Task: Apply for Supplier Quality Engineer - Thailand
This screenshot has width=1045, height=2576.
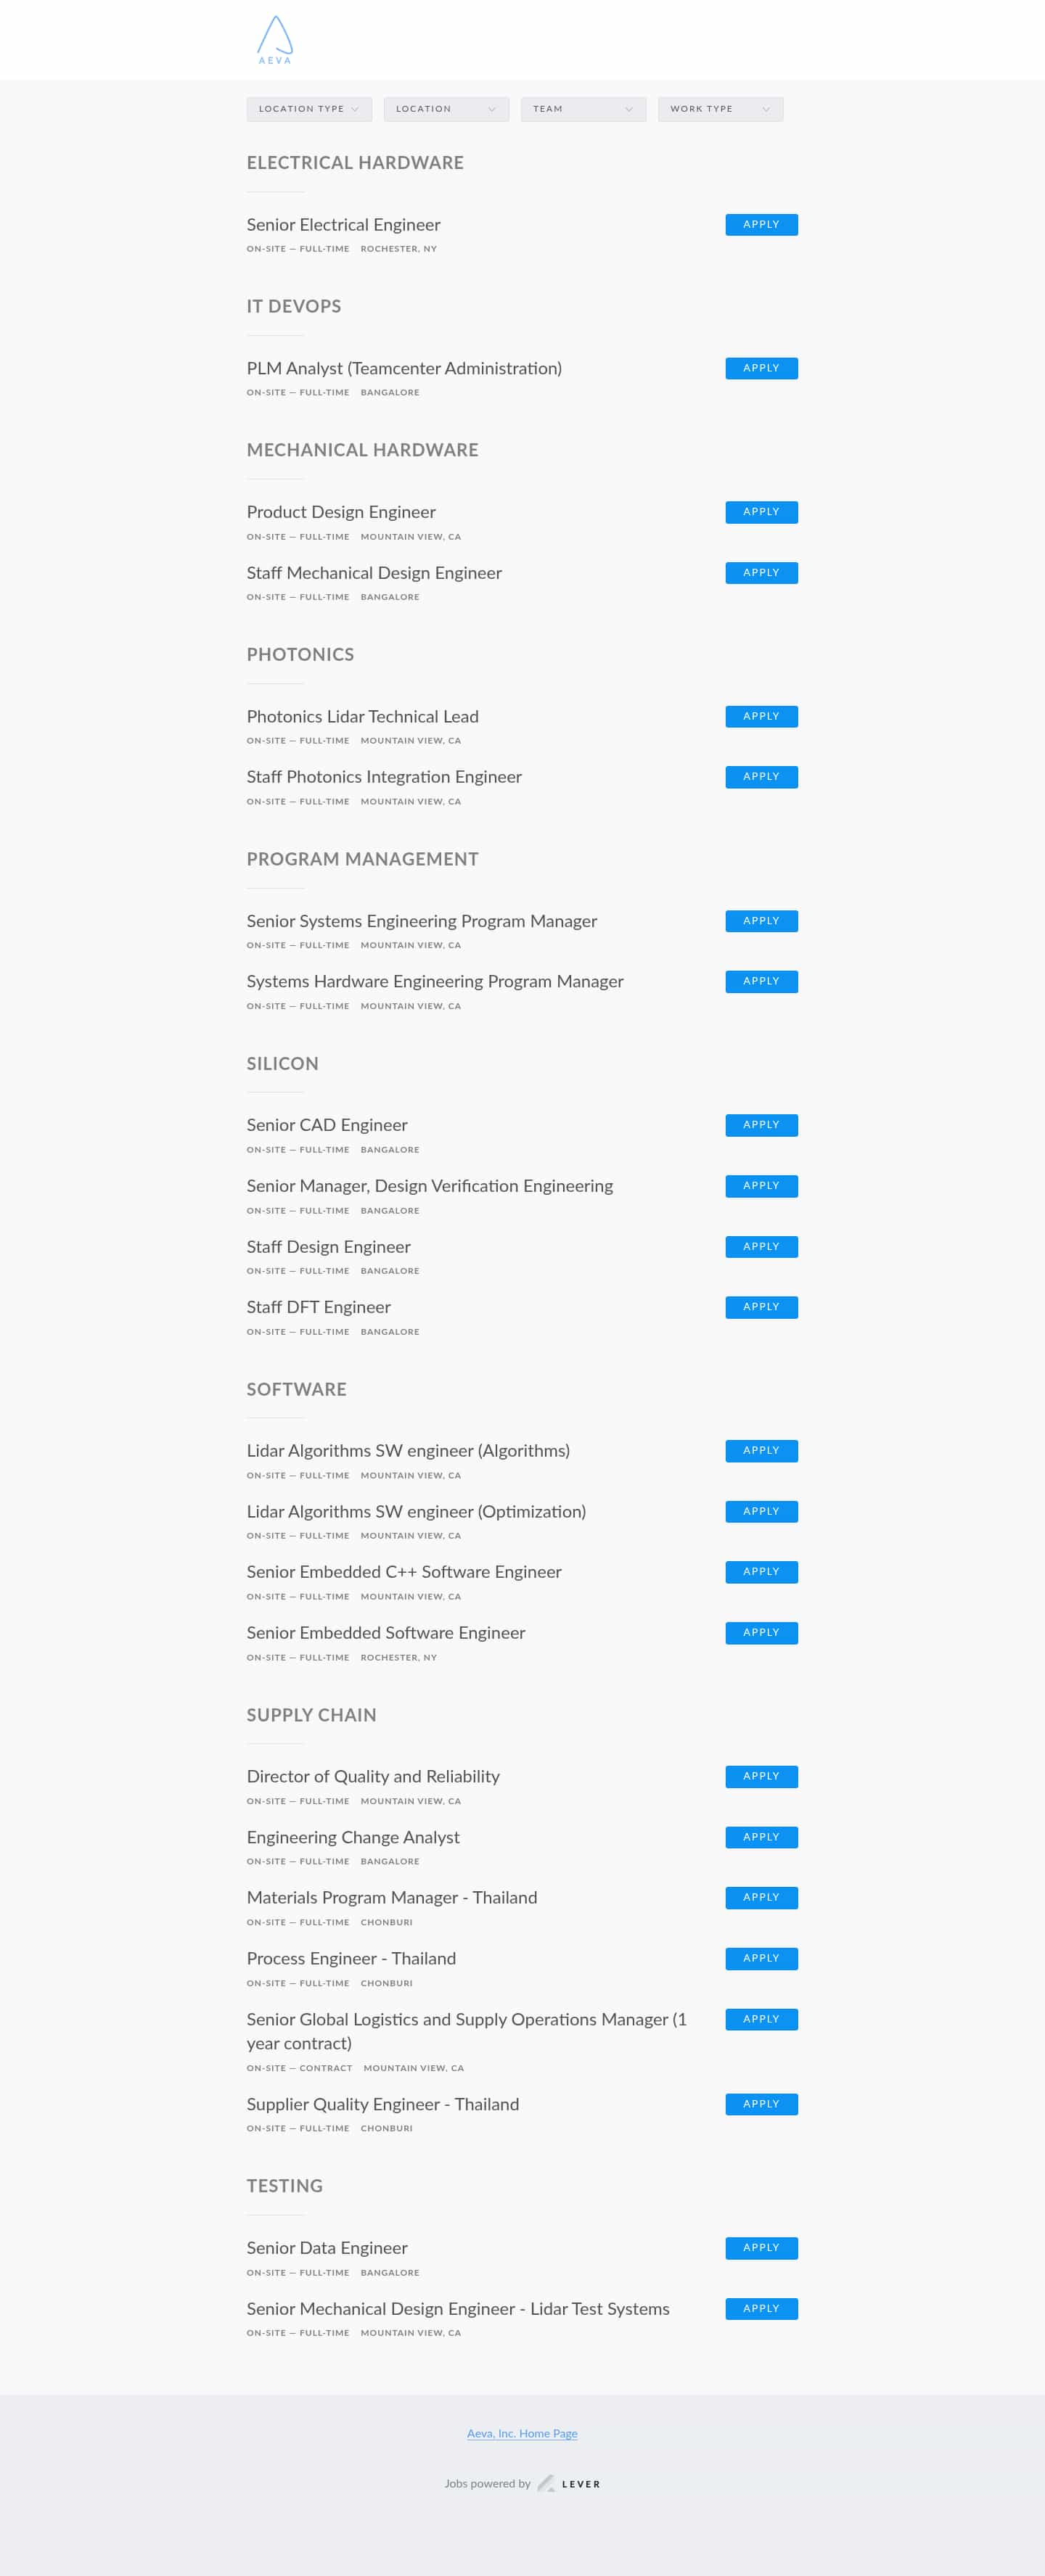Action: point(761,2104)
